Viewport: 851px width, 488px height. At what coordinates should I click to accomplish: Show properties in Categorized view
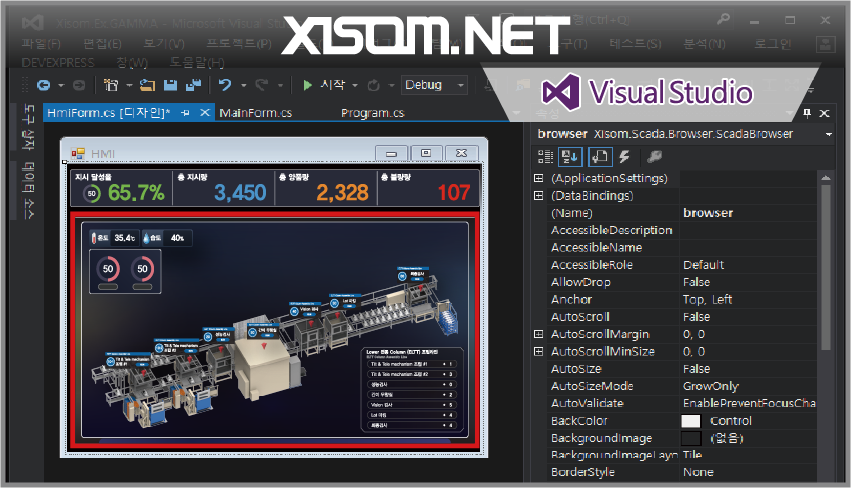pyautogui.click(x=545, y=157)
